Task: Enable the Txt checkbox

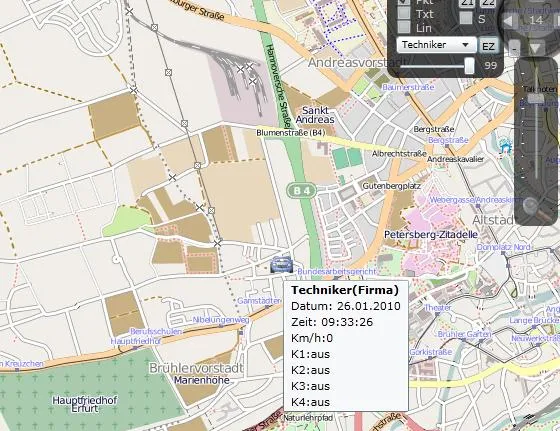Action: pos(404,13)
